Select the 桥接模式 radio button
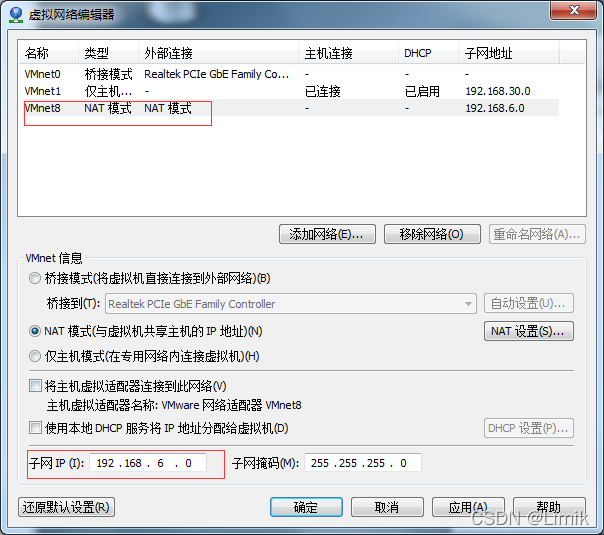604x535 pixels. [35, 278]
